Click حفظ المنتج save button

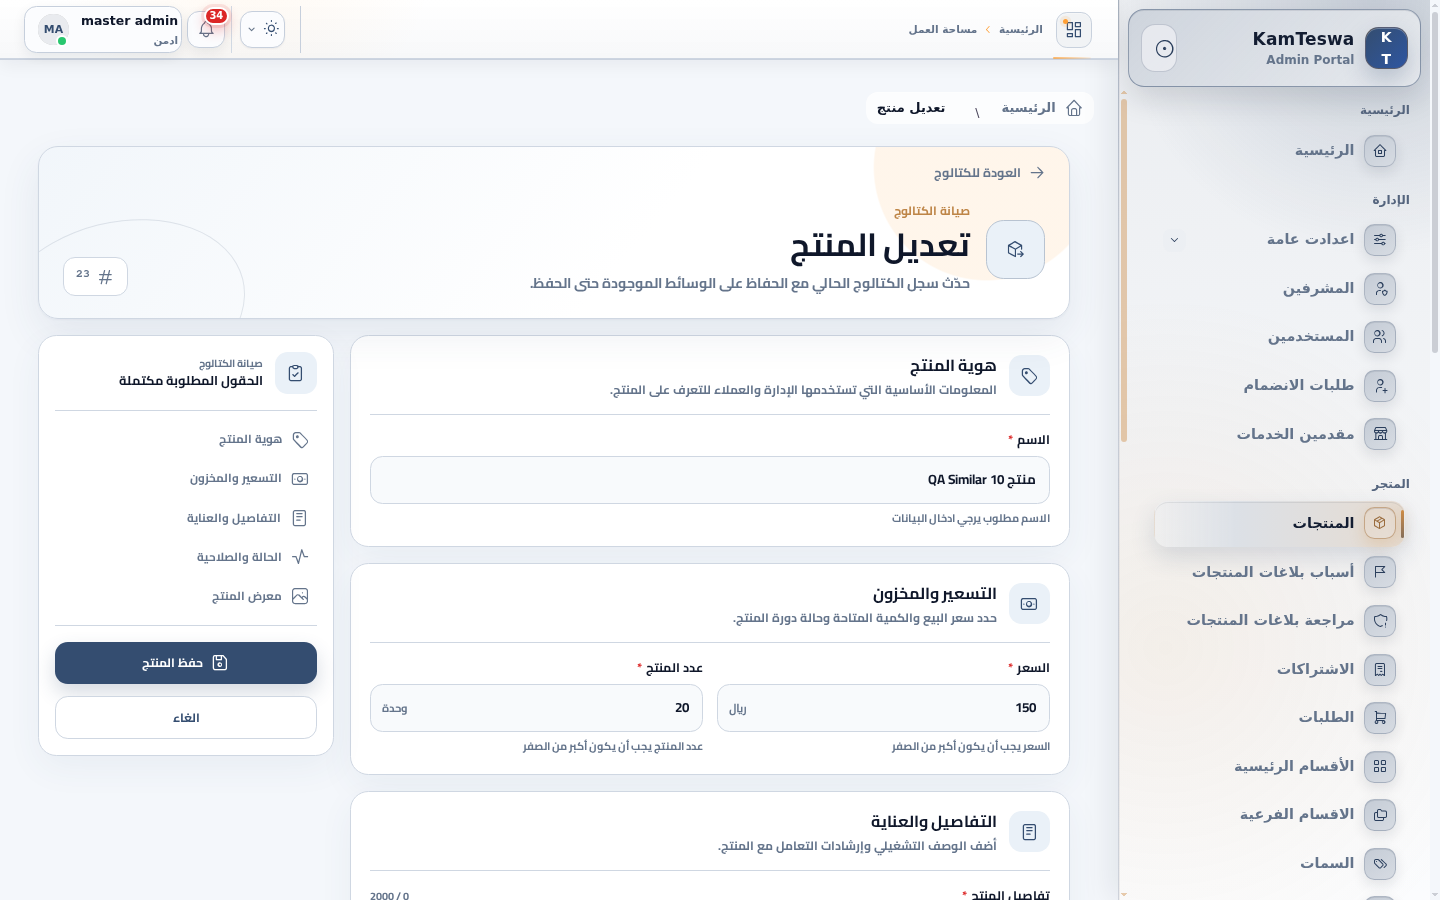[186, 663]
